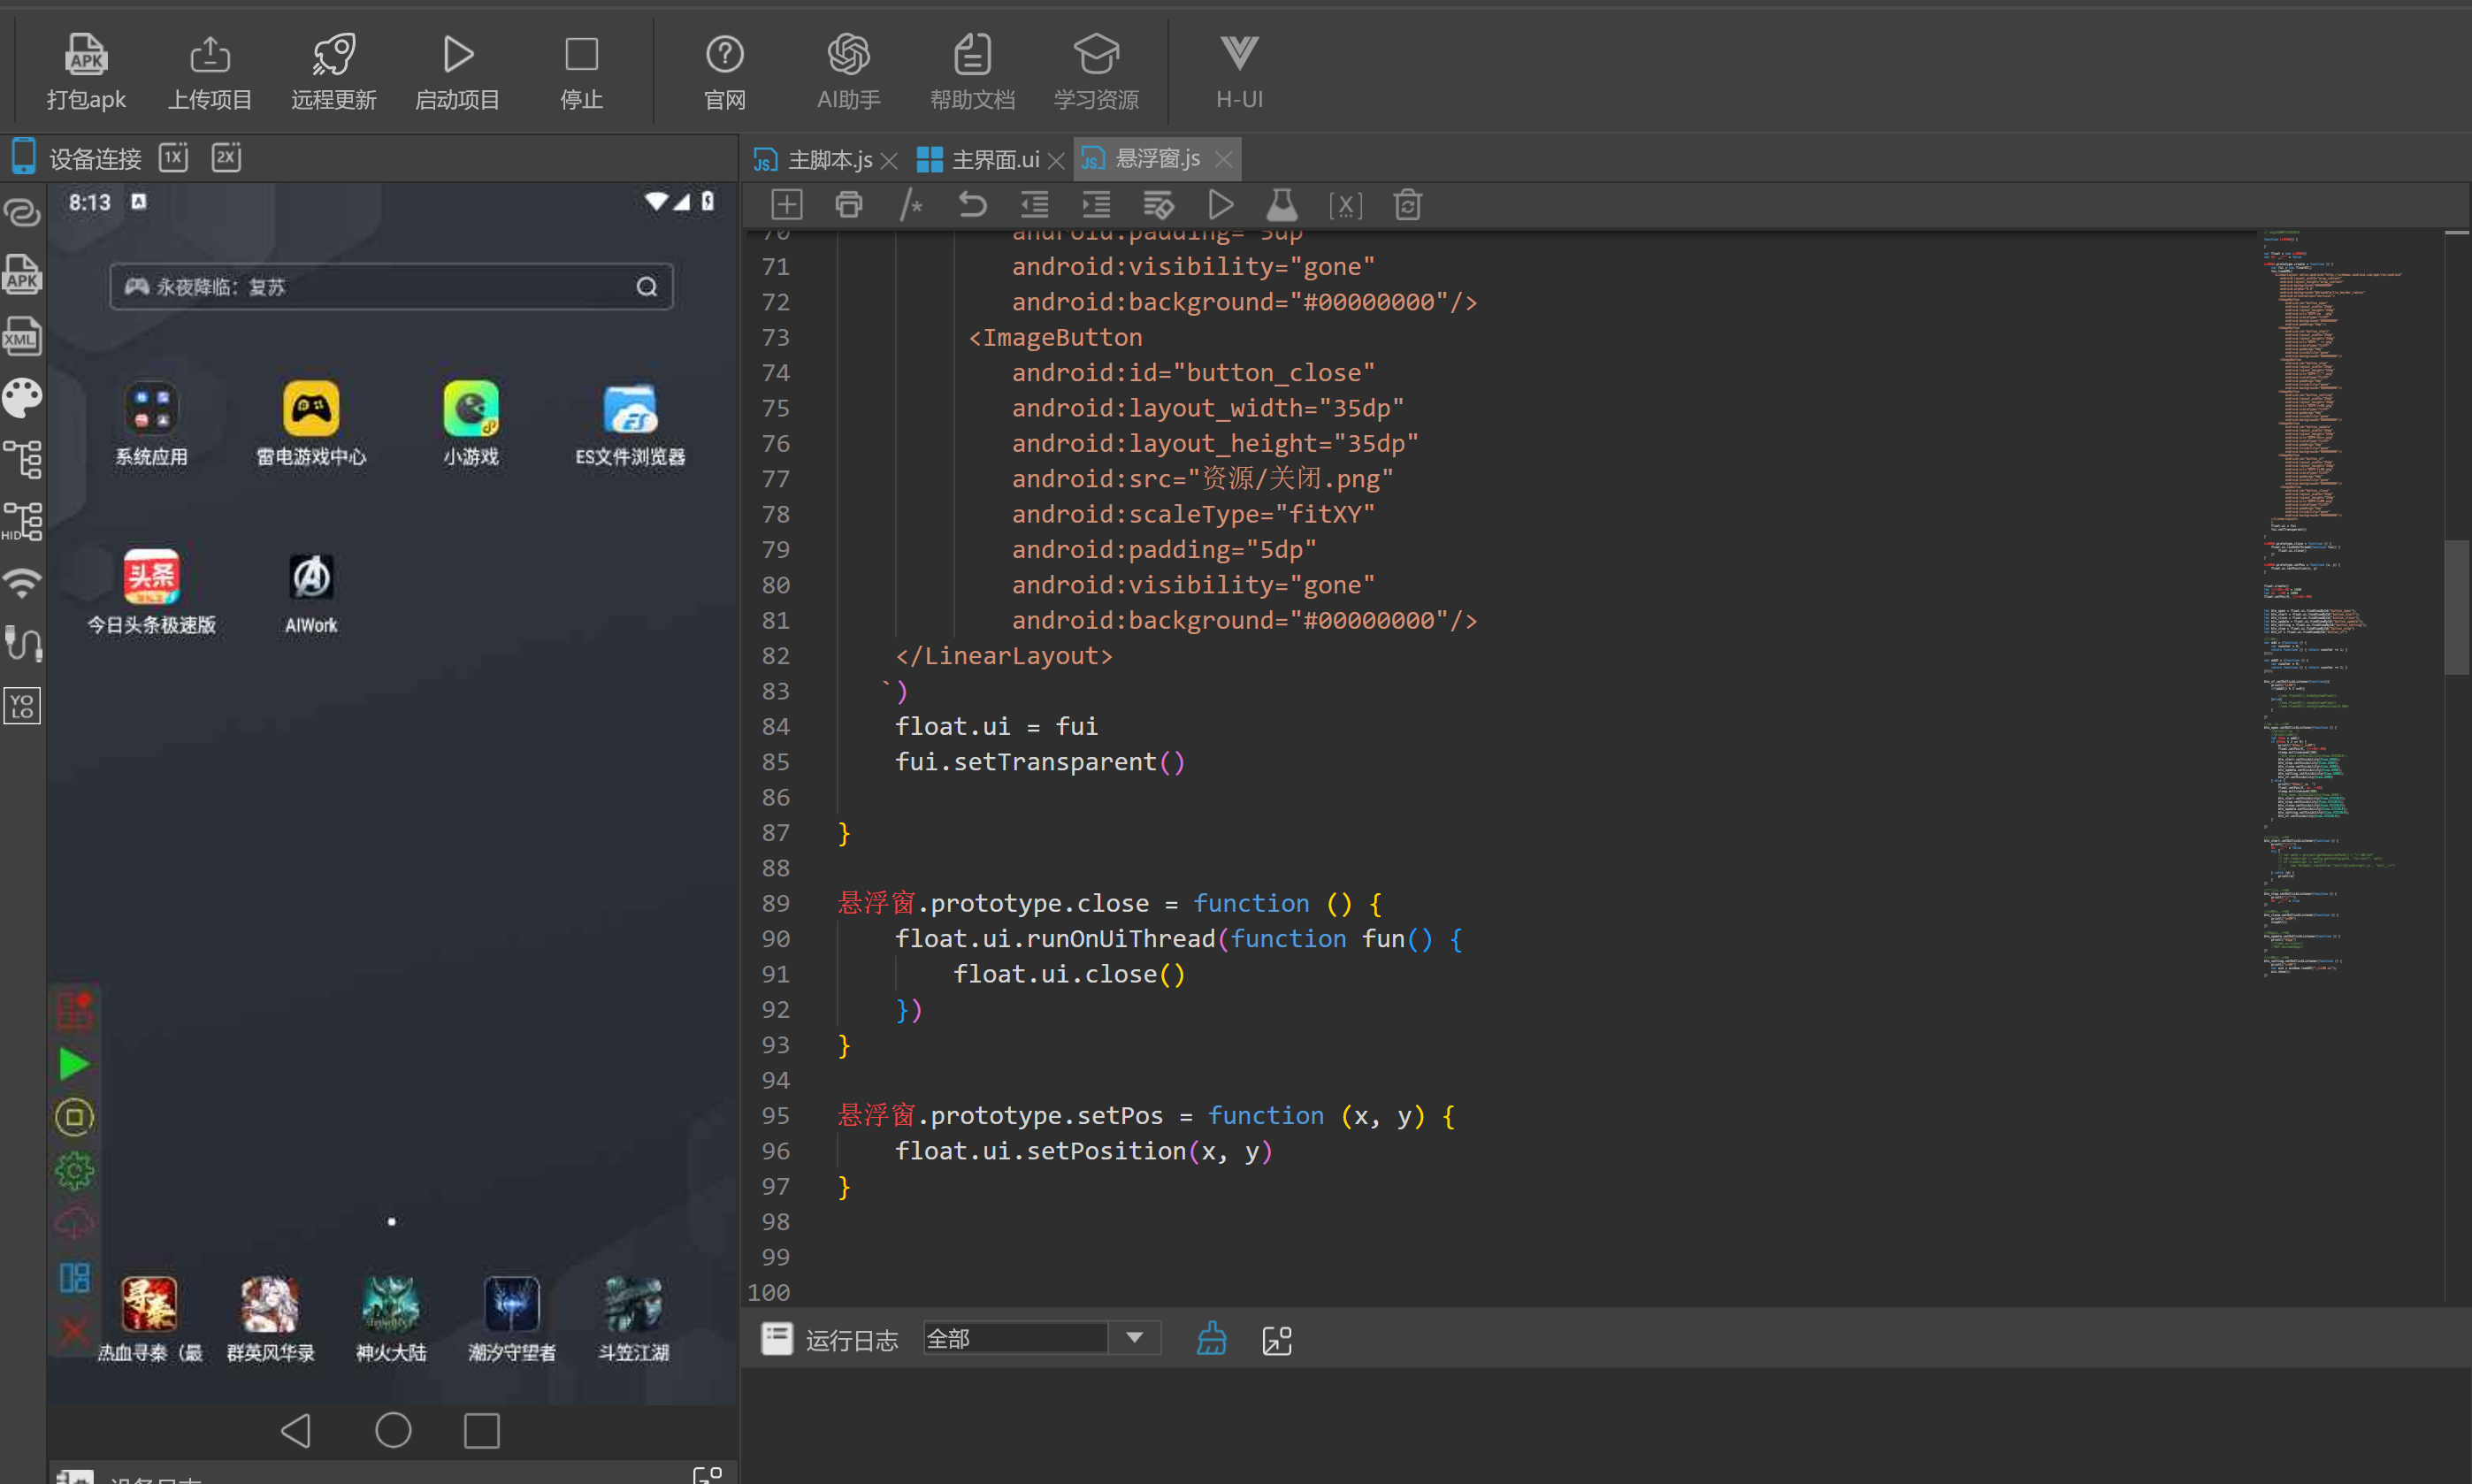Switch to the 主脚本.js tab
2472x1484 pixels.
click(x=828, y=160)
